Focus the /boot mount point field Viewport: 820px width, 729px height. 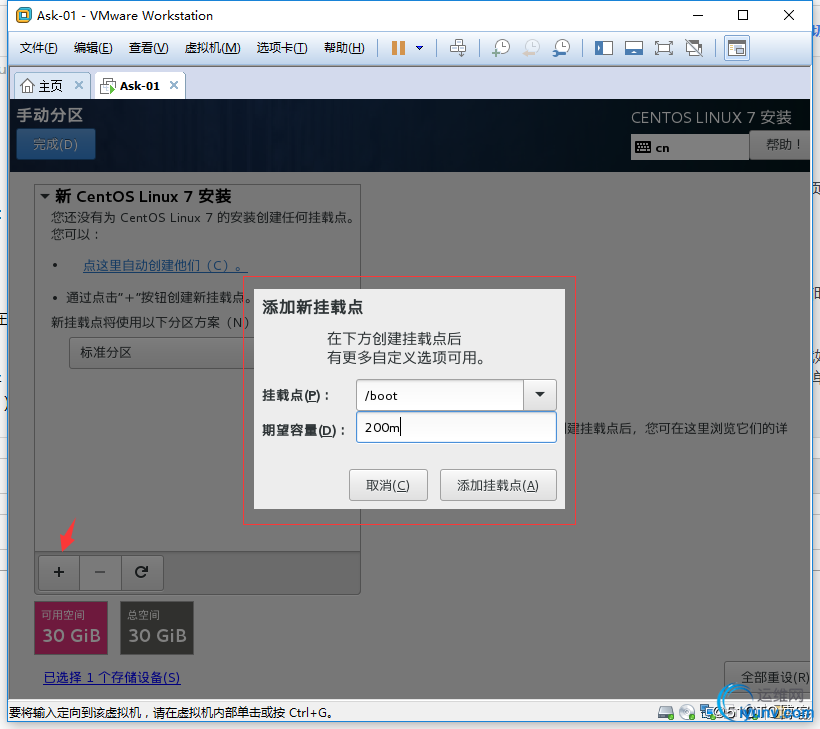pyautogui.click(x=440, y=395)
